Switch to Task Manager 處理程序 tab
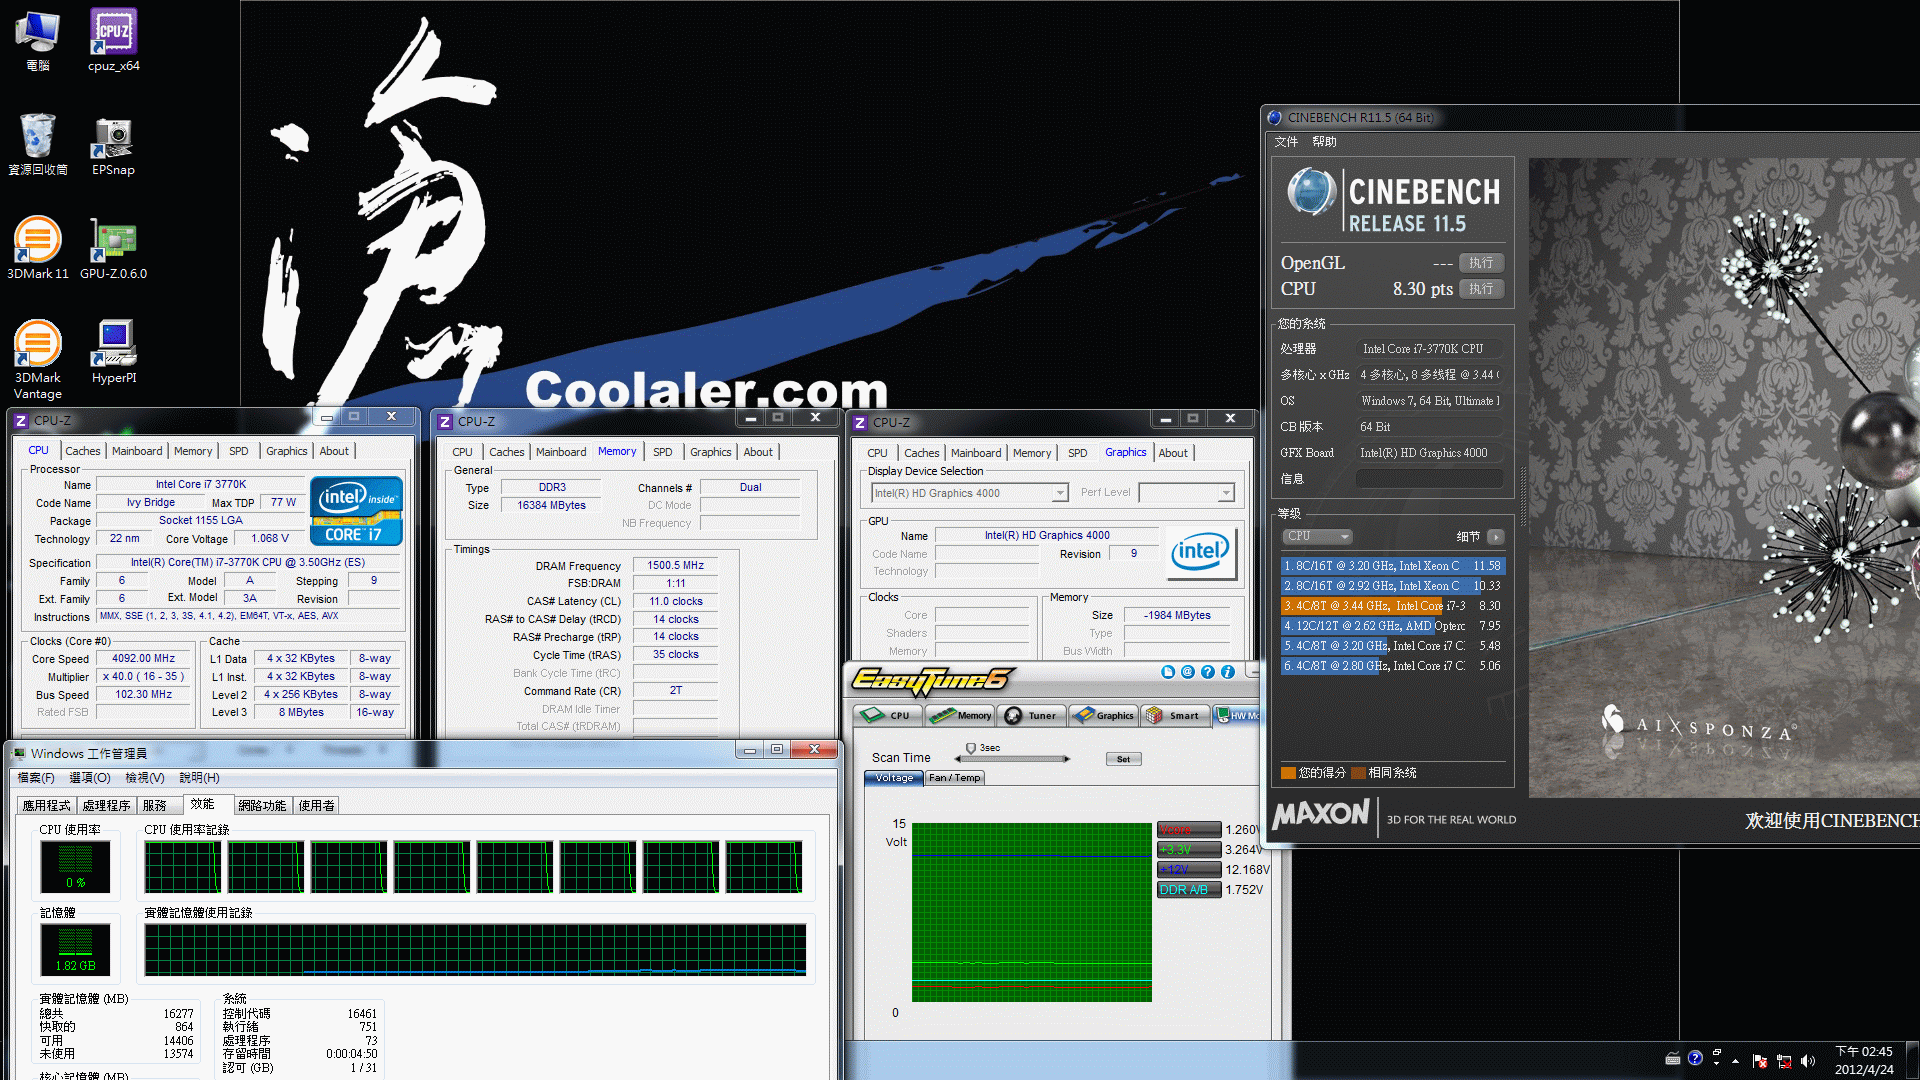 (107, 805)
